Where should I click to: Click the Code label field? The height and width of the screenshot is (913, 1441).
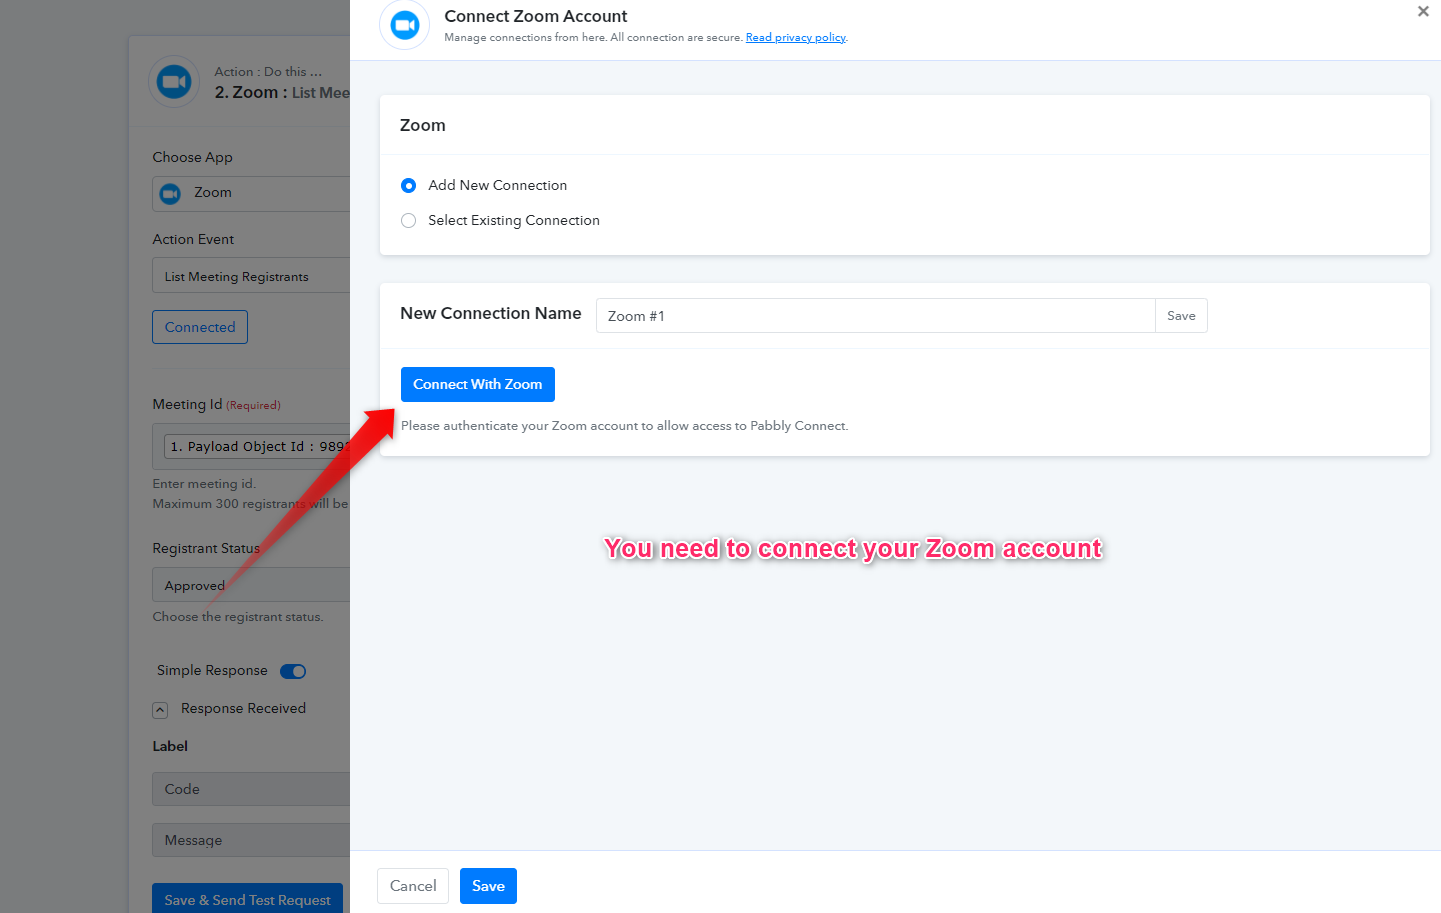click(251, 789)
